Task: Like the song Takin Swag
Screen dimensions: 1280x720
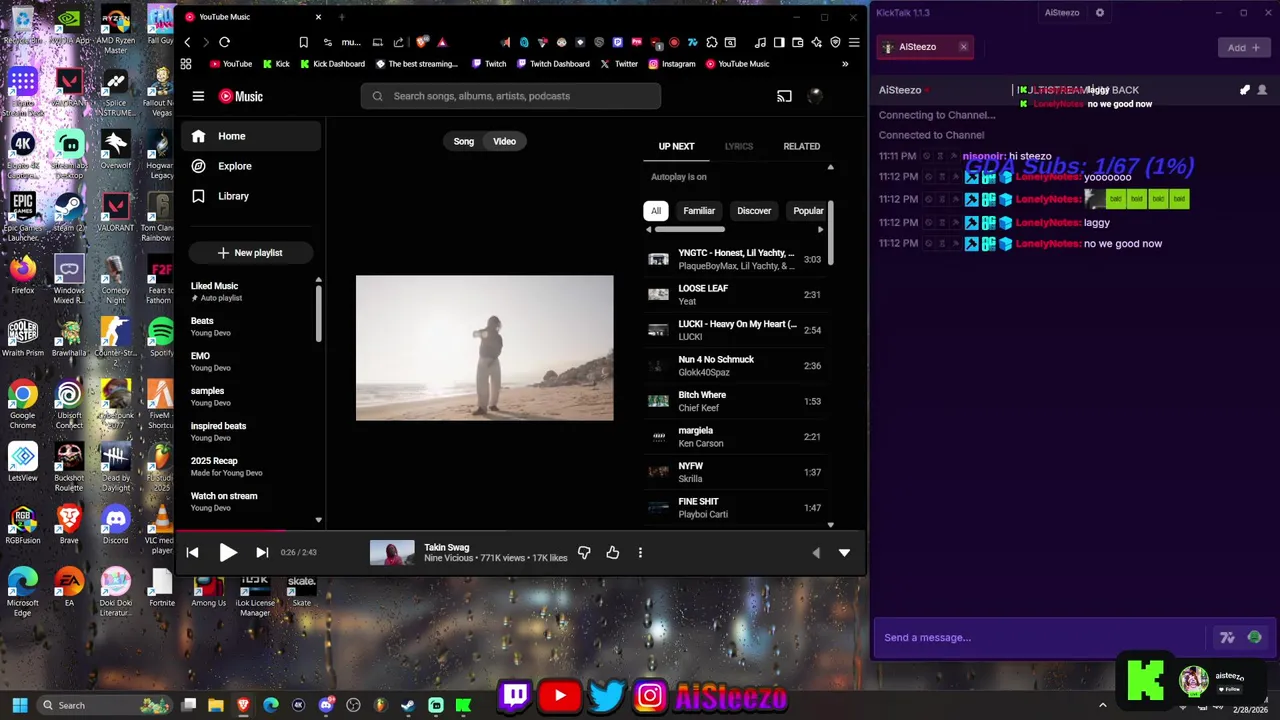Action: [x=612, y=552]
